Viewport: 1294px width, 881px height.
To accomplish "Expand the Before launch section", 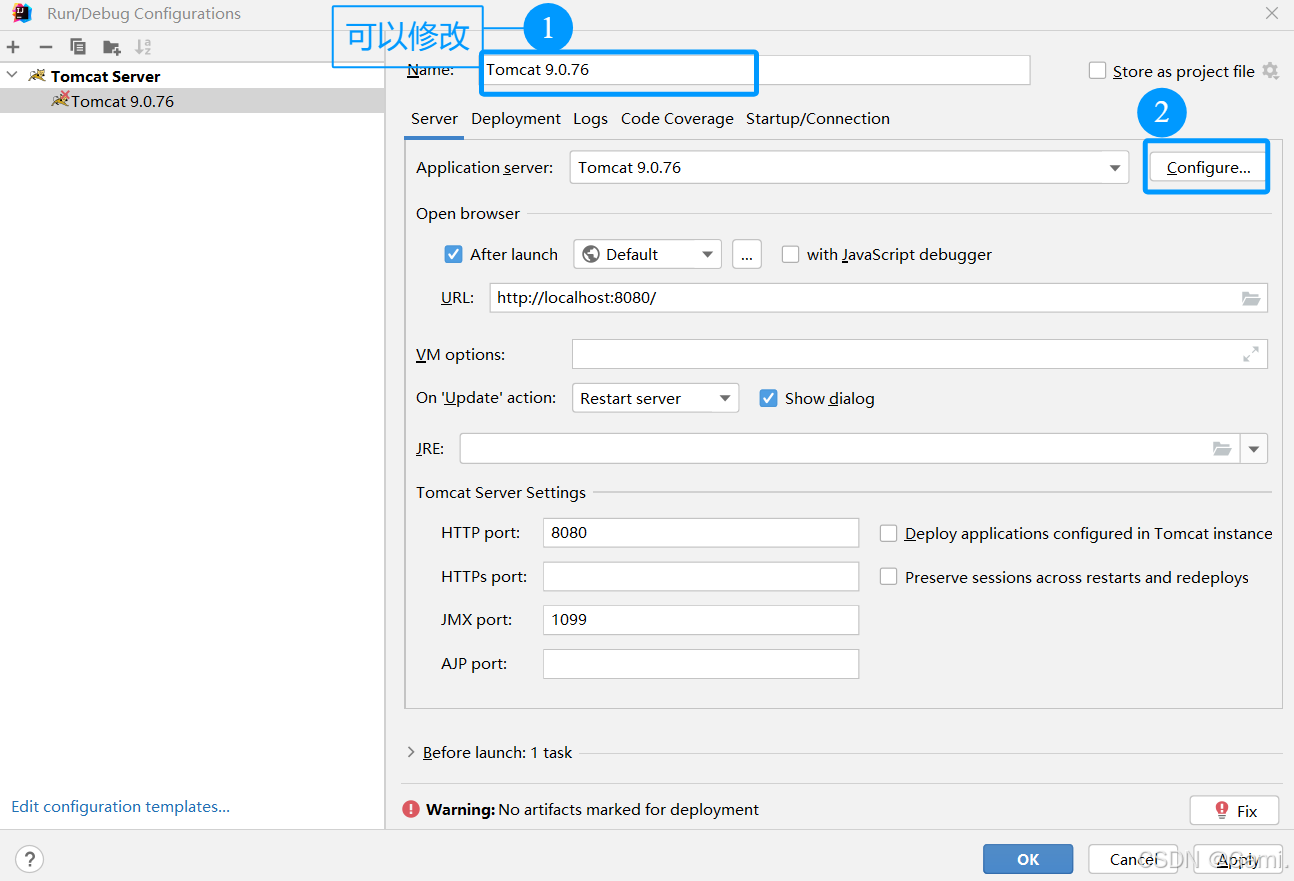I will [411, 752].
